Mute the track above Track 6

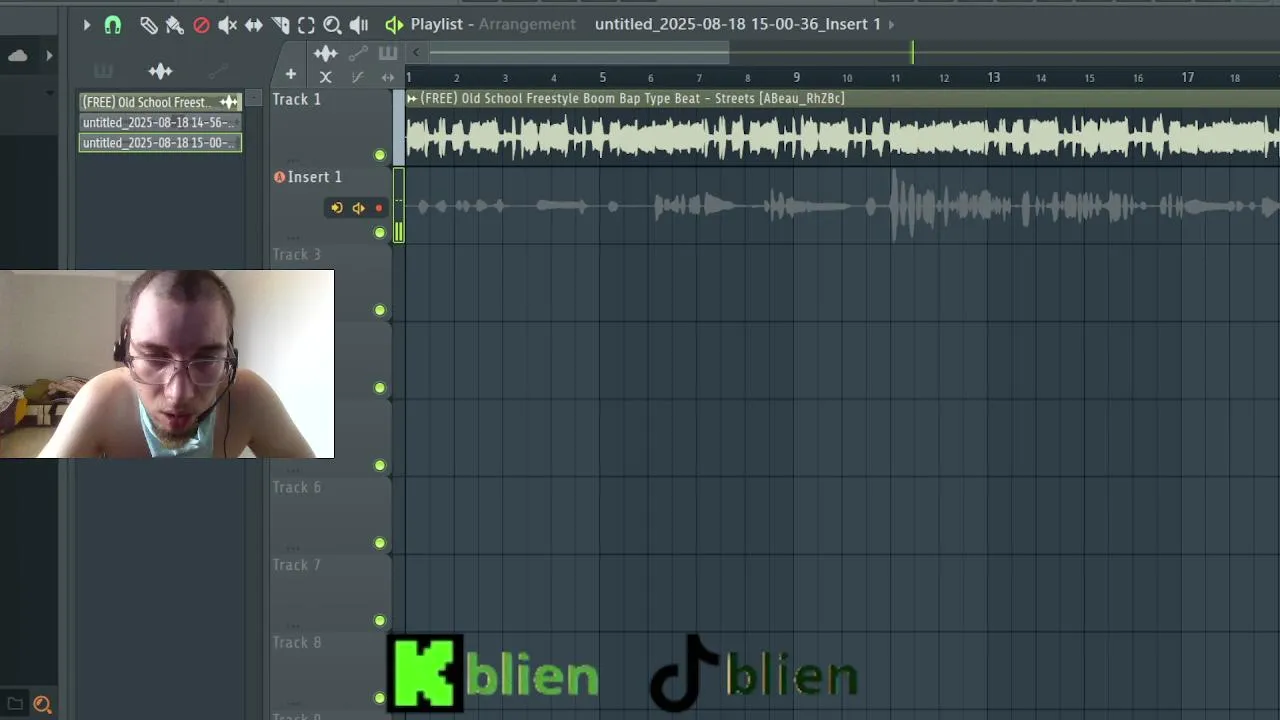pyautogui.click(x=379, y=465)
